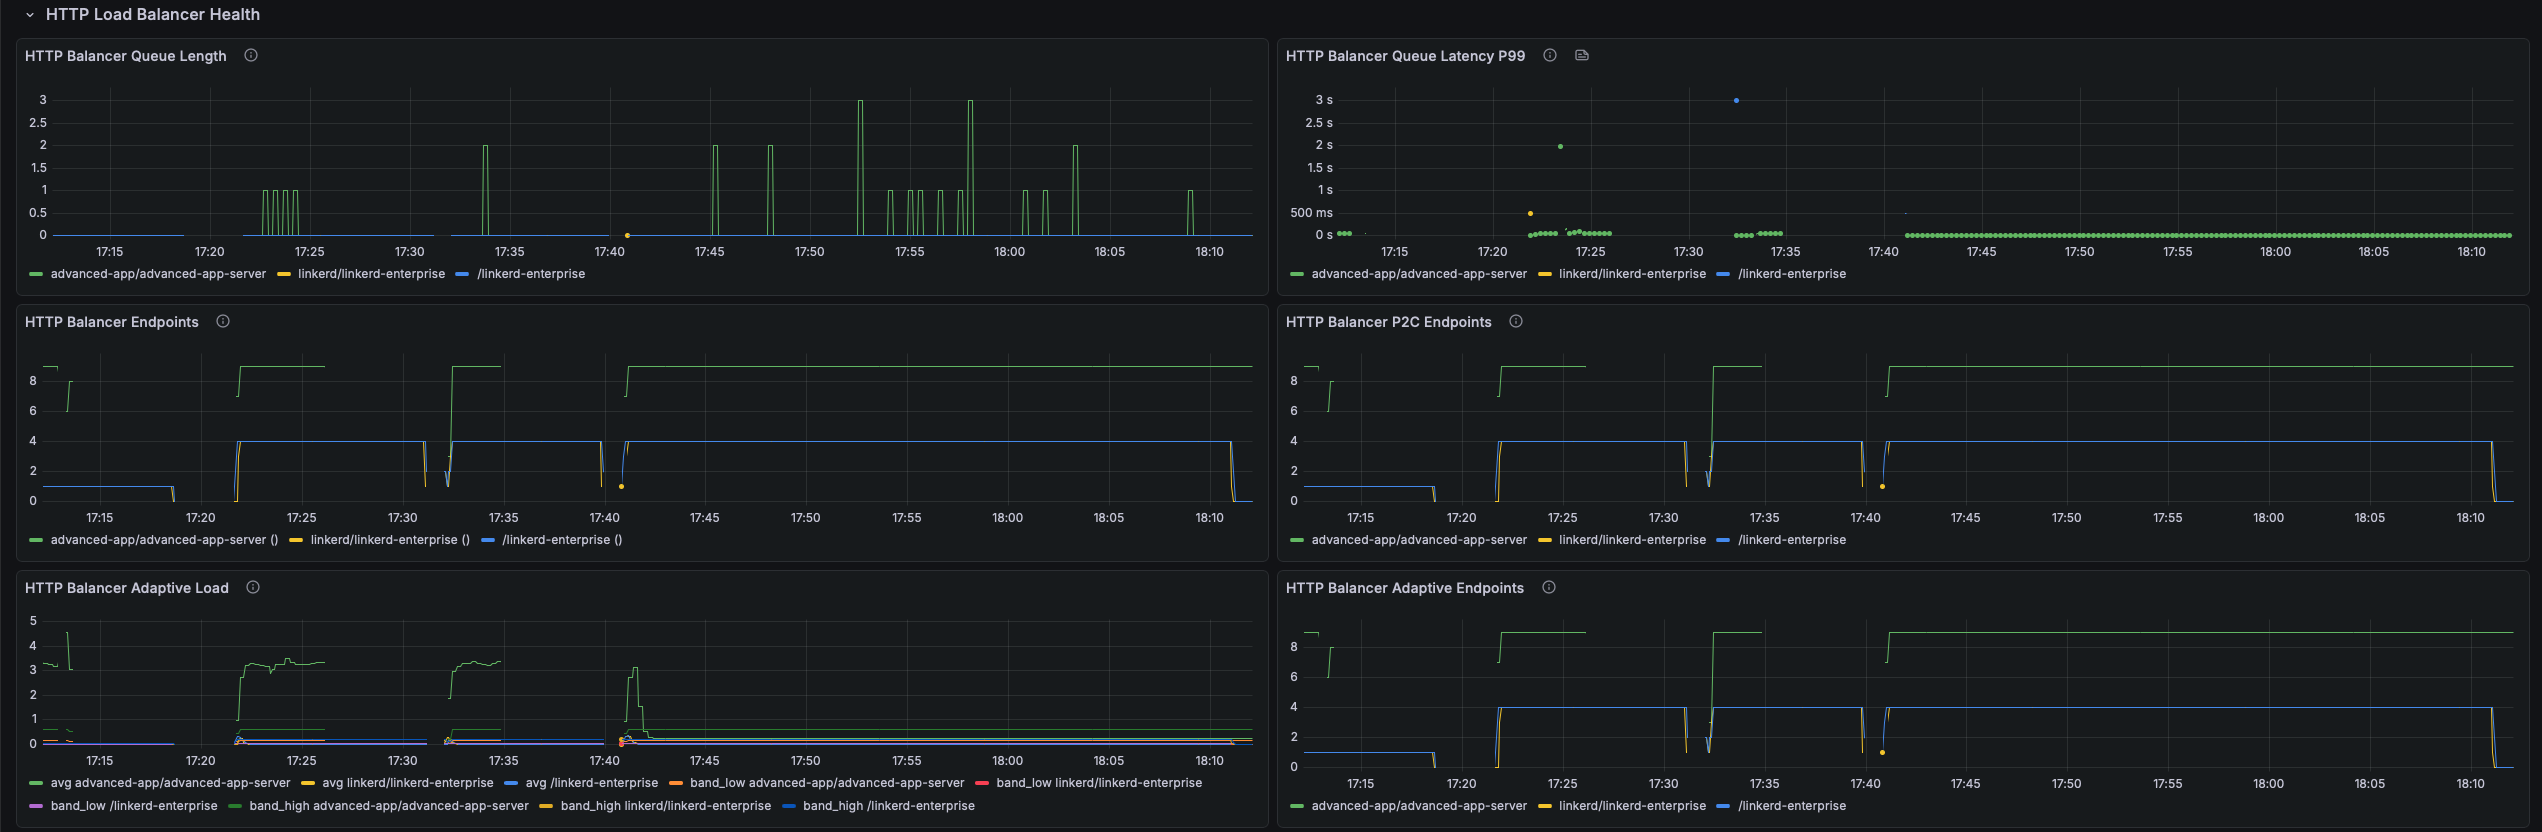Open panel links icon on Queue Latency P99

[1582, 56]
